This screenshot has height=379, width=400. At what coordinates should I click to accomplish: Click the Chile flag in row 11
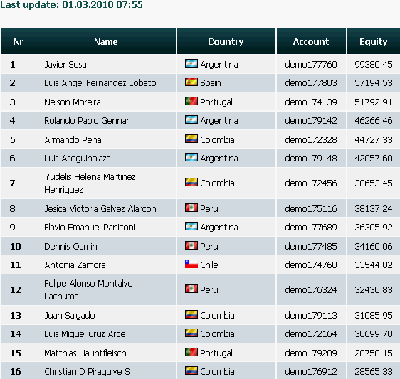coord(191,264)
